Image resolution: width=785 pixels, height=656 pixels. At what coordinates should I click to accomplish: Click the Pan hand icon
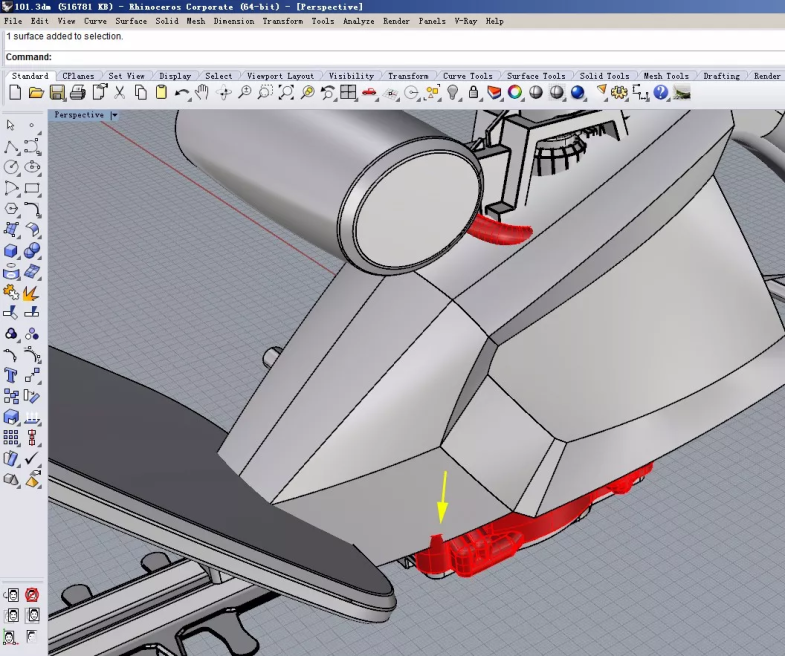click(202, 93)
